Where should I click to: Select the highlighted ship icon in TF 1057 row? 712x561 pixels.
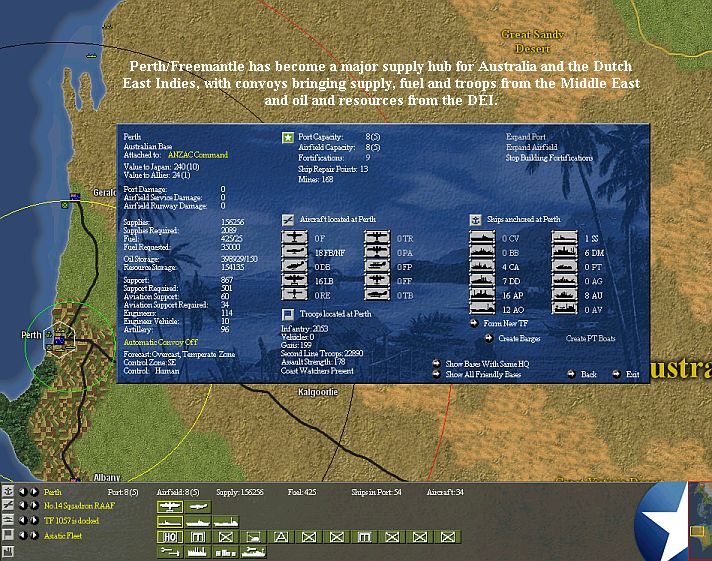(170, 522)
